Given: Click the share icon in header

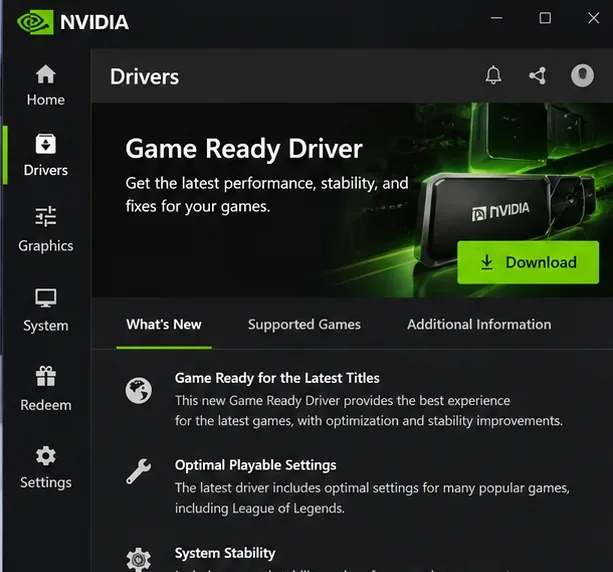Looking at the screenshot, I should click(x=538, y=75).
